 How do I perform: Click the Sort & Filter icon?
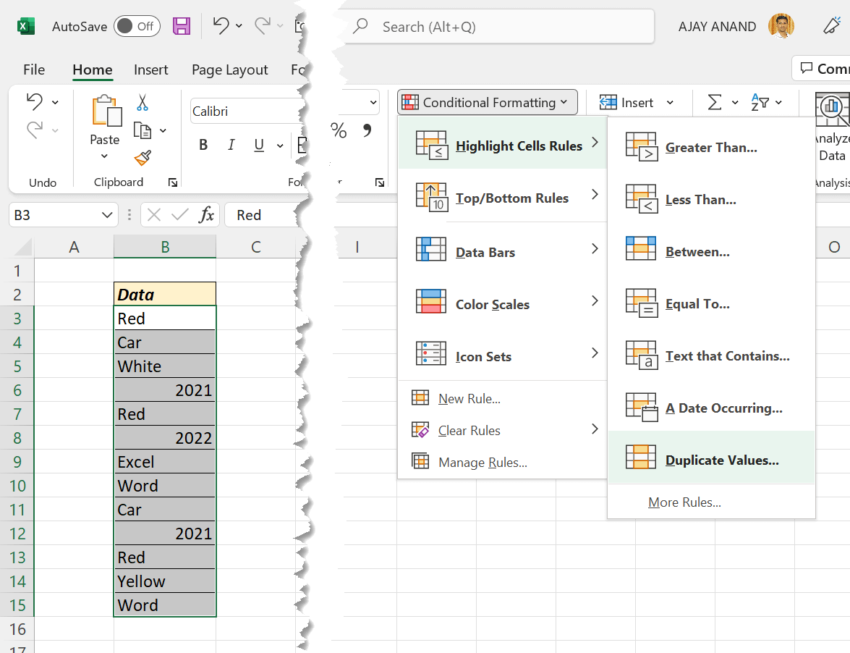(x=761, y=101)
